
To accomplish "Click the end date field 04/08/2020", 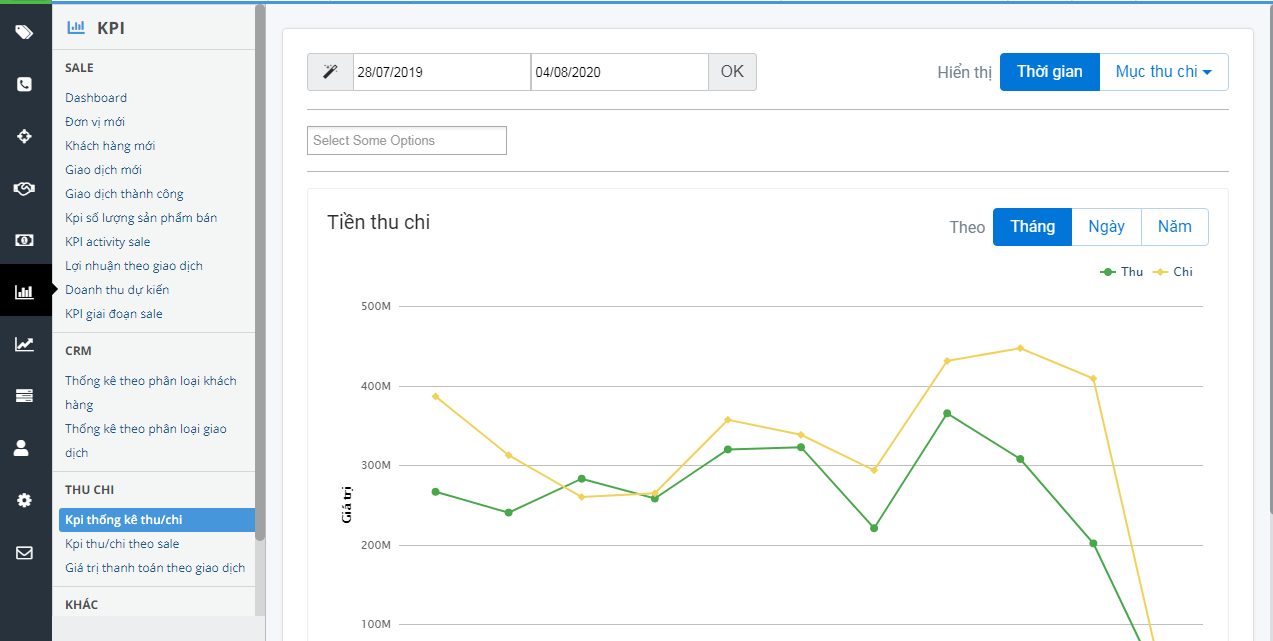I will (620, 72).
